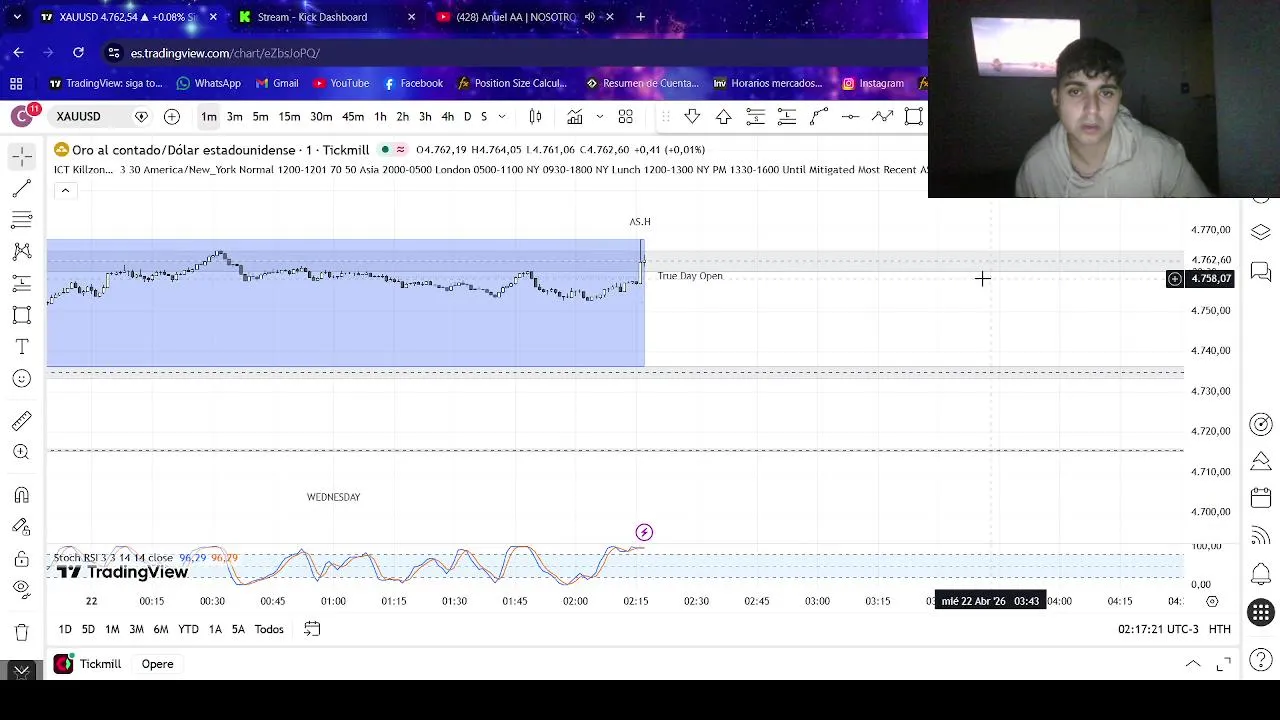This screenshot has width=1280, height=720.
Task: Activate the zoom in tool
Action: tap(22, 452)
